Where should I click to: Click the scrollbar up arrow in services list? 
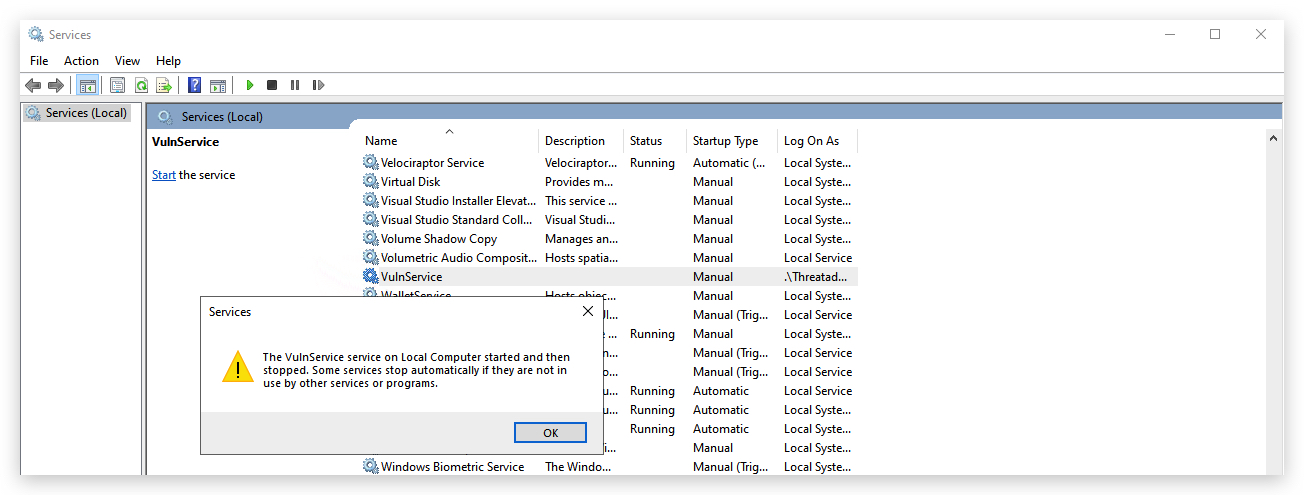(1273, 138)
